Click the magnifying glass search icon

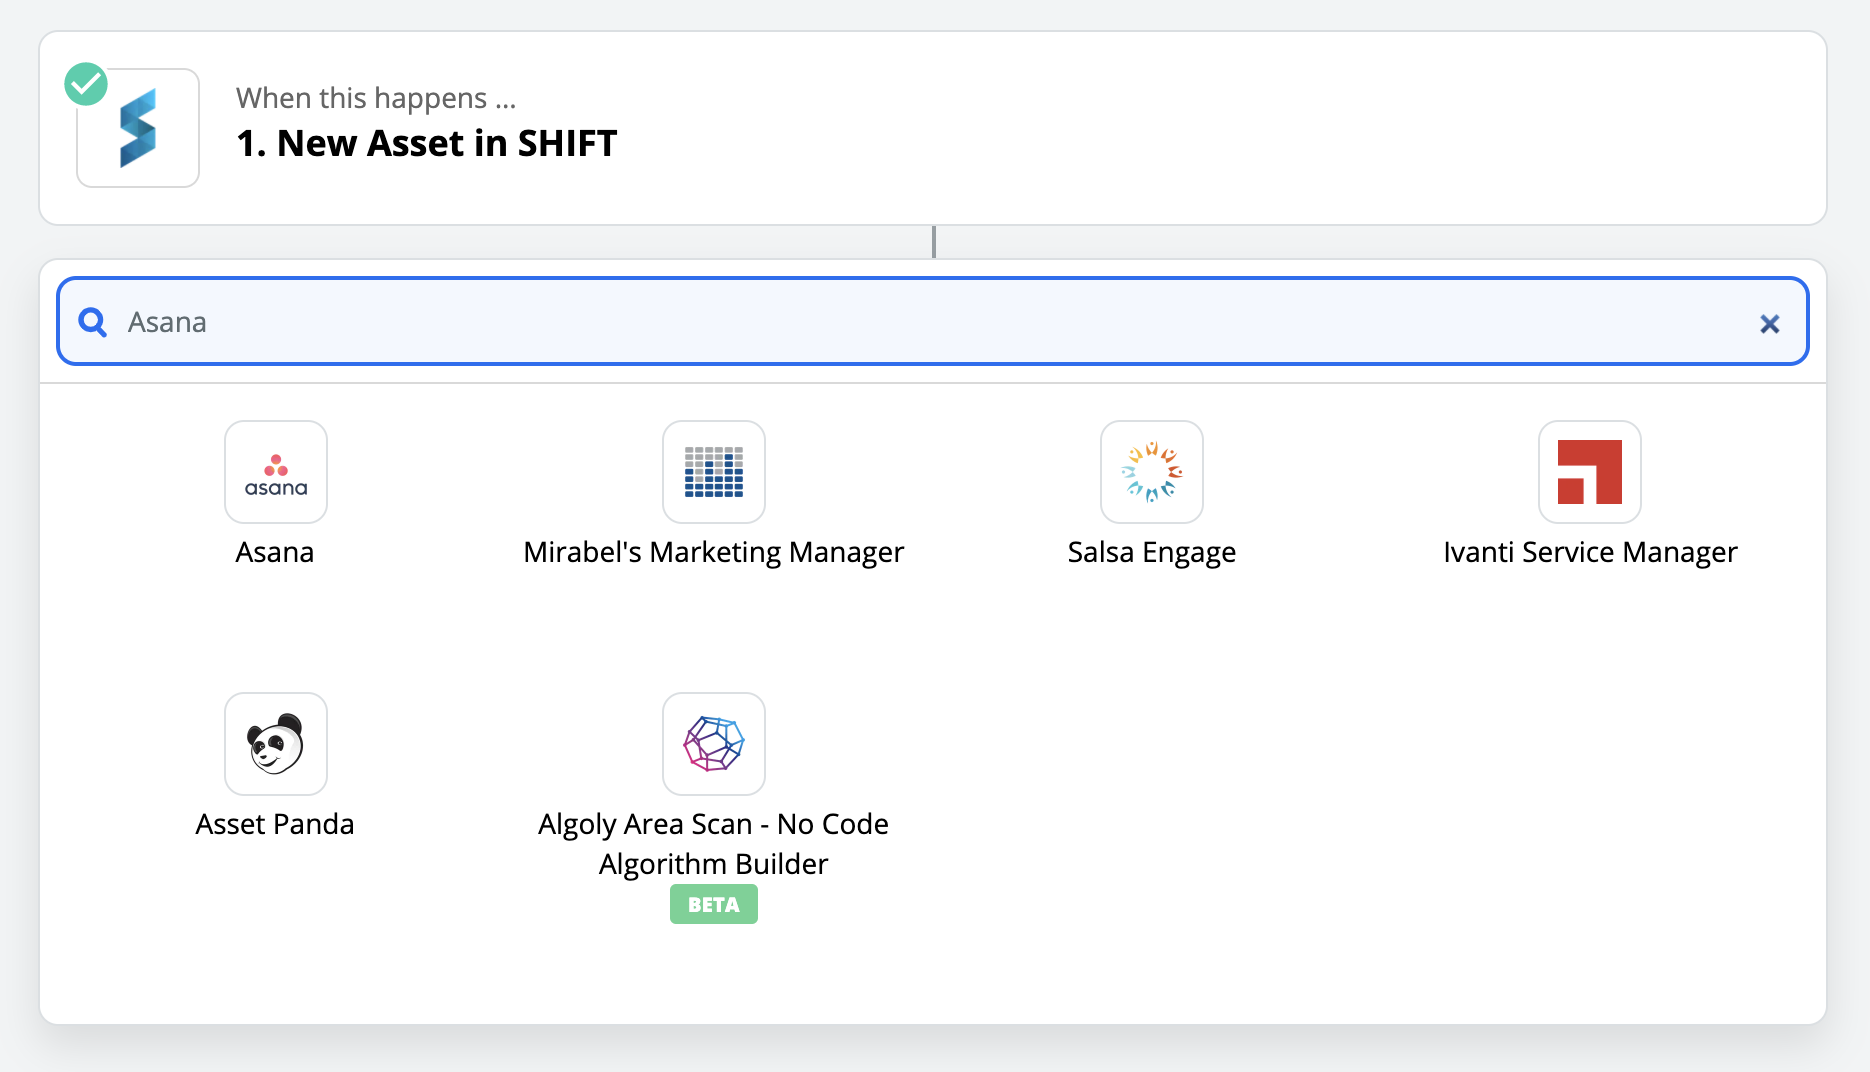pyautogui.click(x=93, y=322)
